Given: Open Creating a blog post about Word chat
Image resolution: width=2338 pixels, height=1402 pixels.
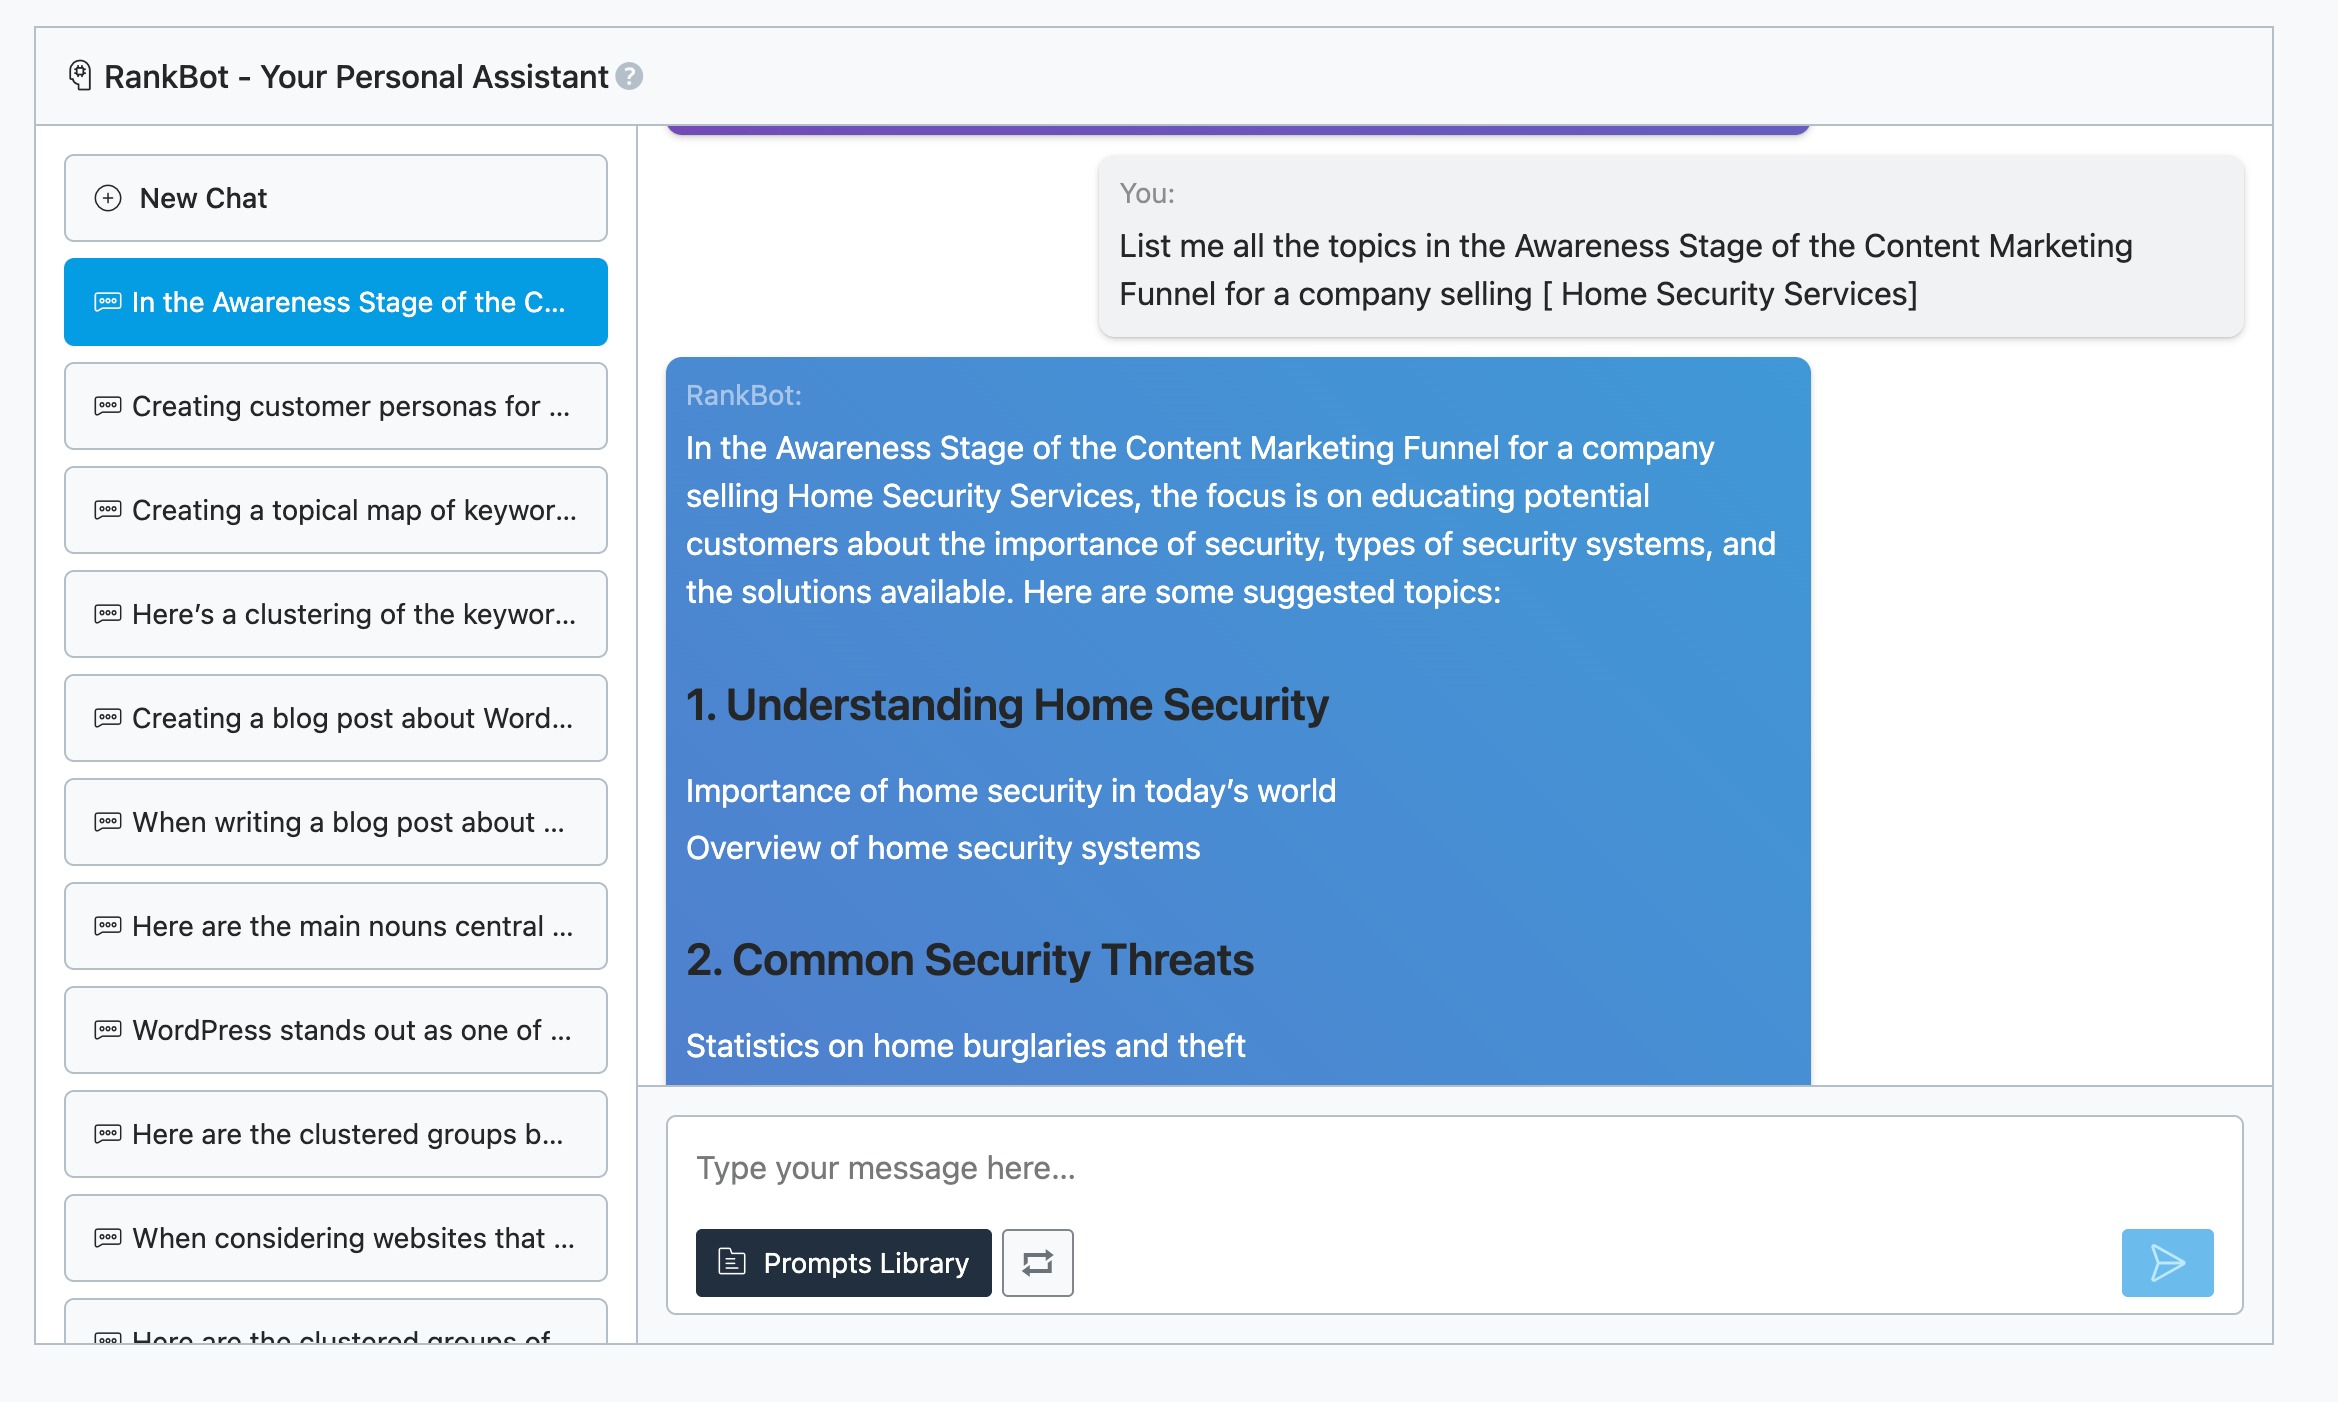Looking at the screenshot, I should coord(335,718).
